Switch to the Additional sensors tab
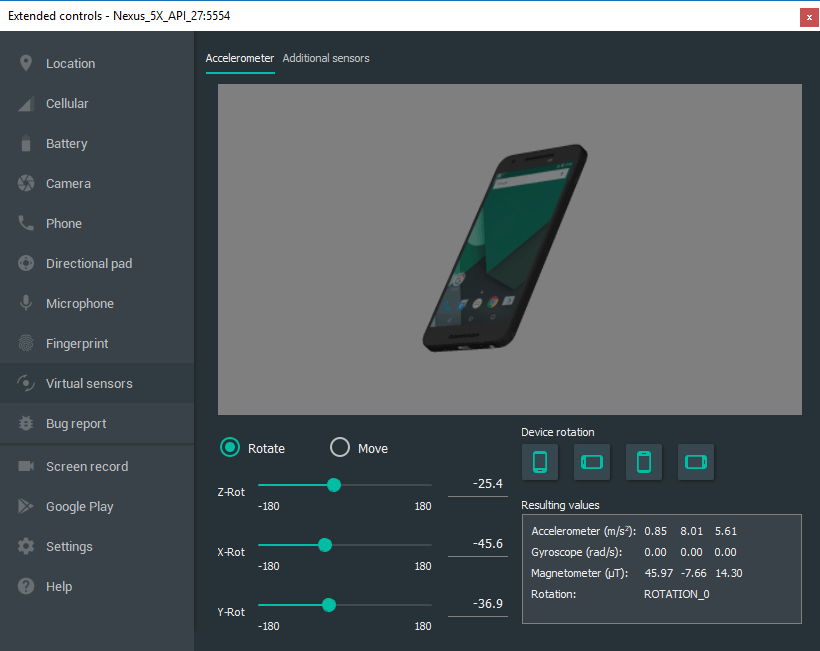Viewport: 820px width, 651px height. click(326, 59)
